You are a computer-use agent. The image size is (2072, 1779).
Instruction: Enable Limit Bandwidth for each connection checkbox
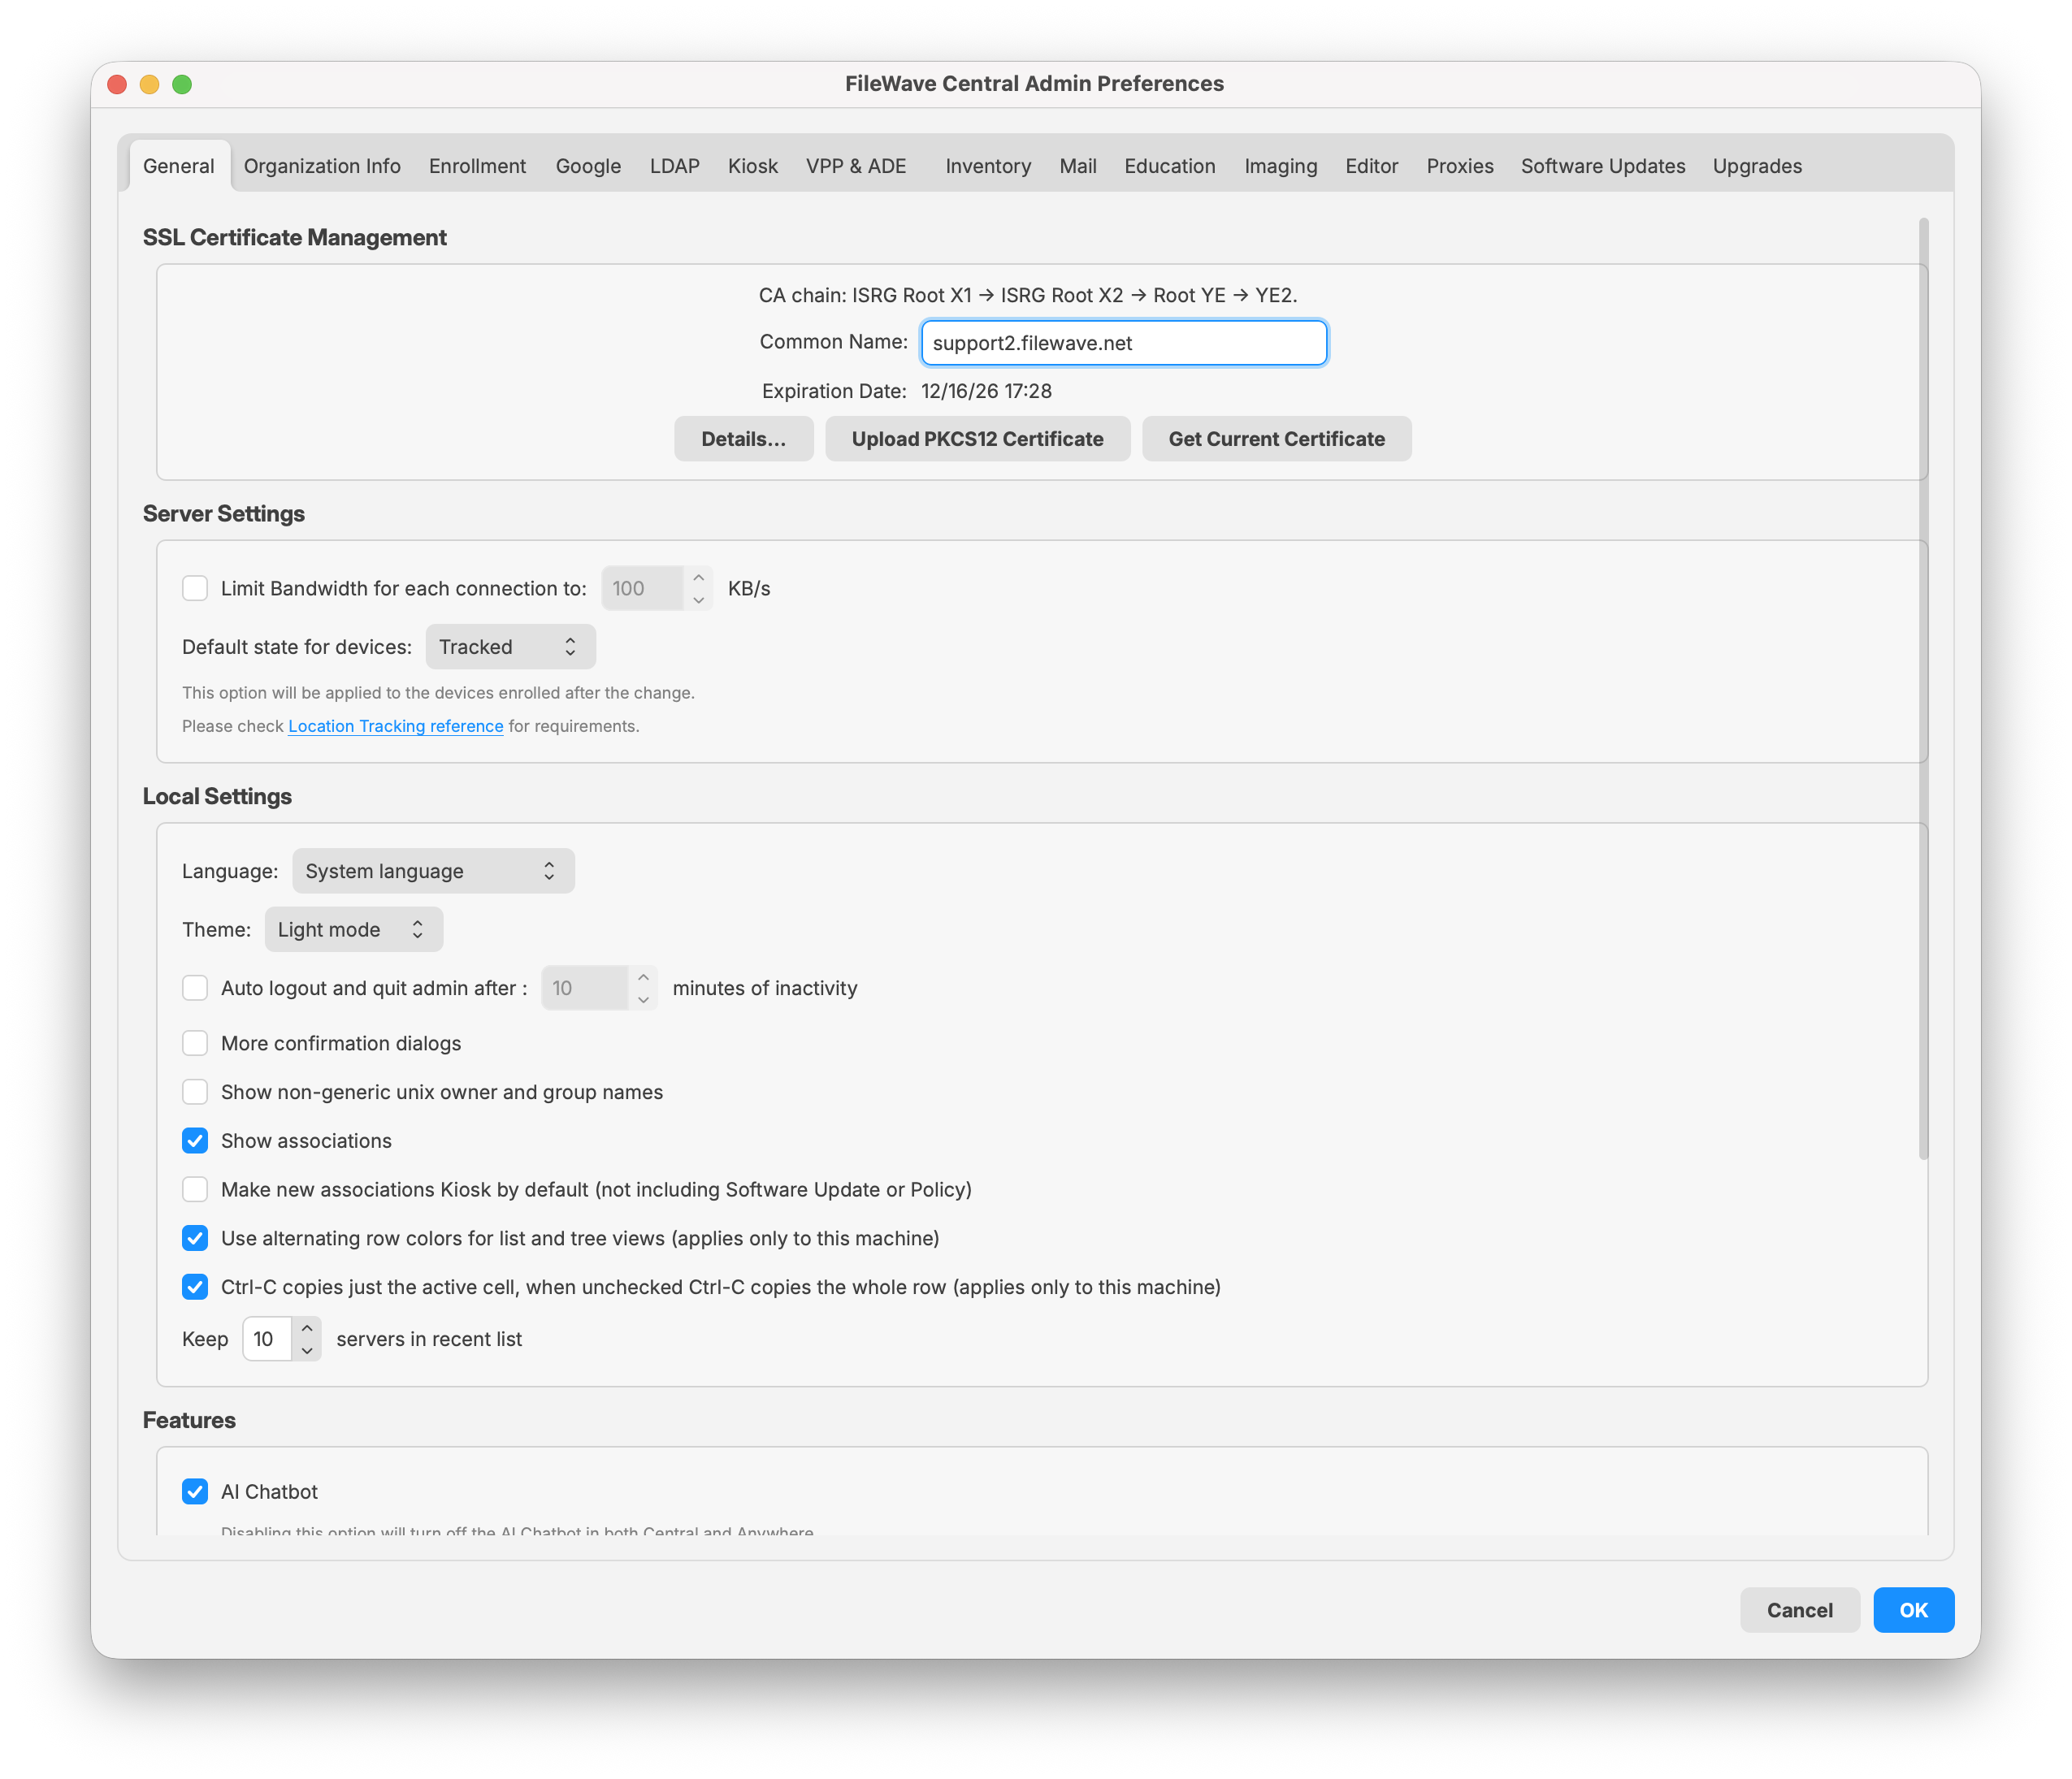point(195,588)
